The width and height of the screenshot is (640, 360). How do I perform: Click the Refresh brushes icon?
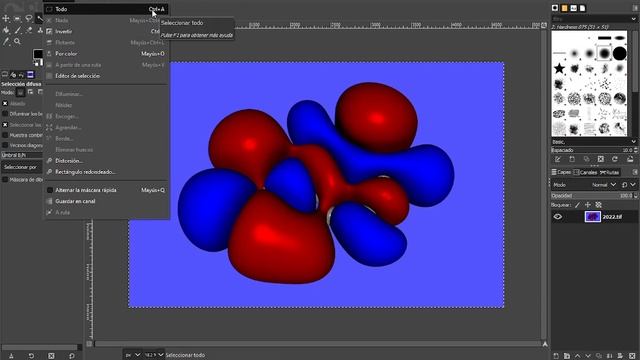pos(615,159)
